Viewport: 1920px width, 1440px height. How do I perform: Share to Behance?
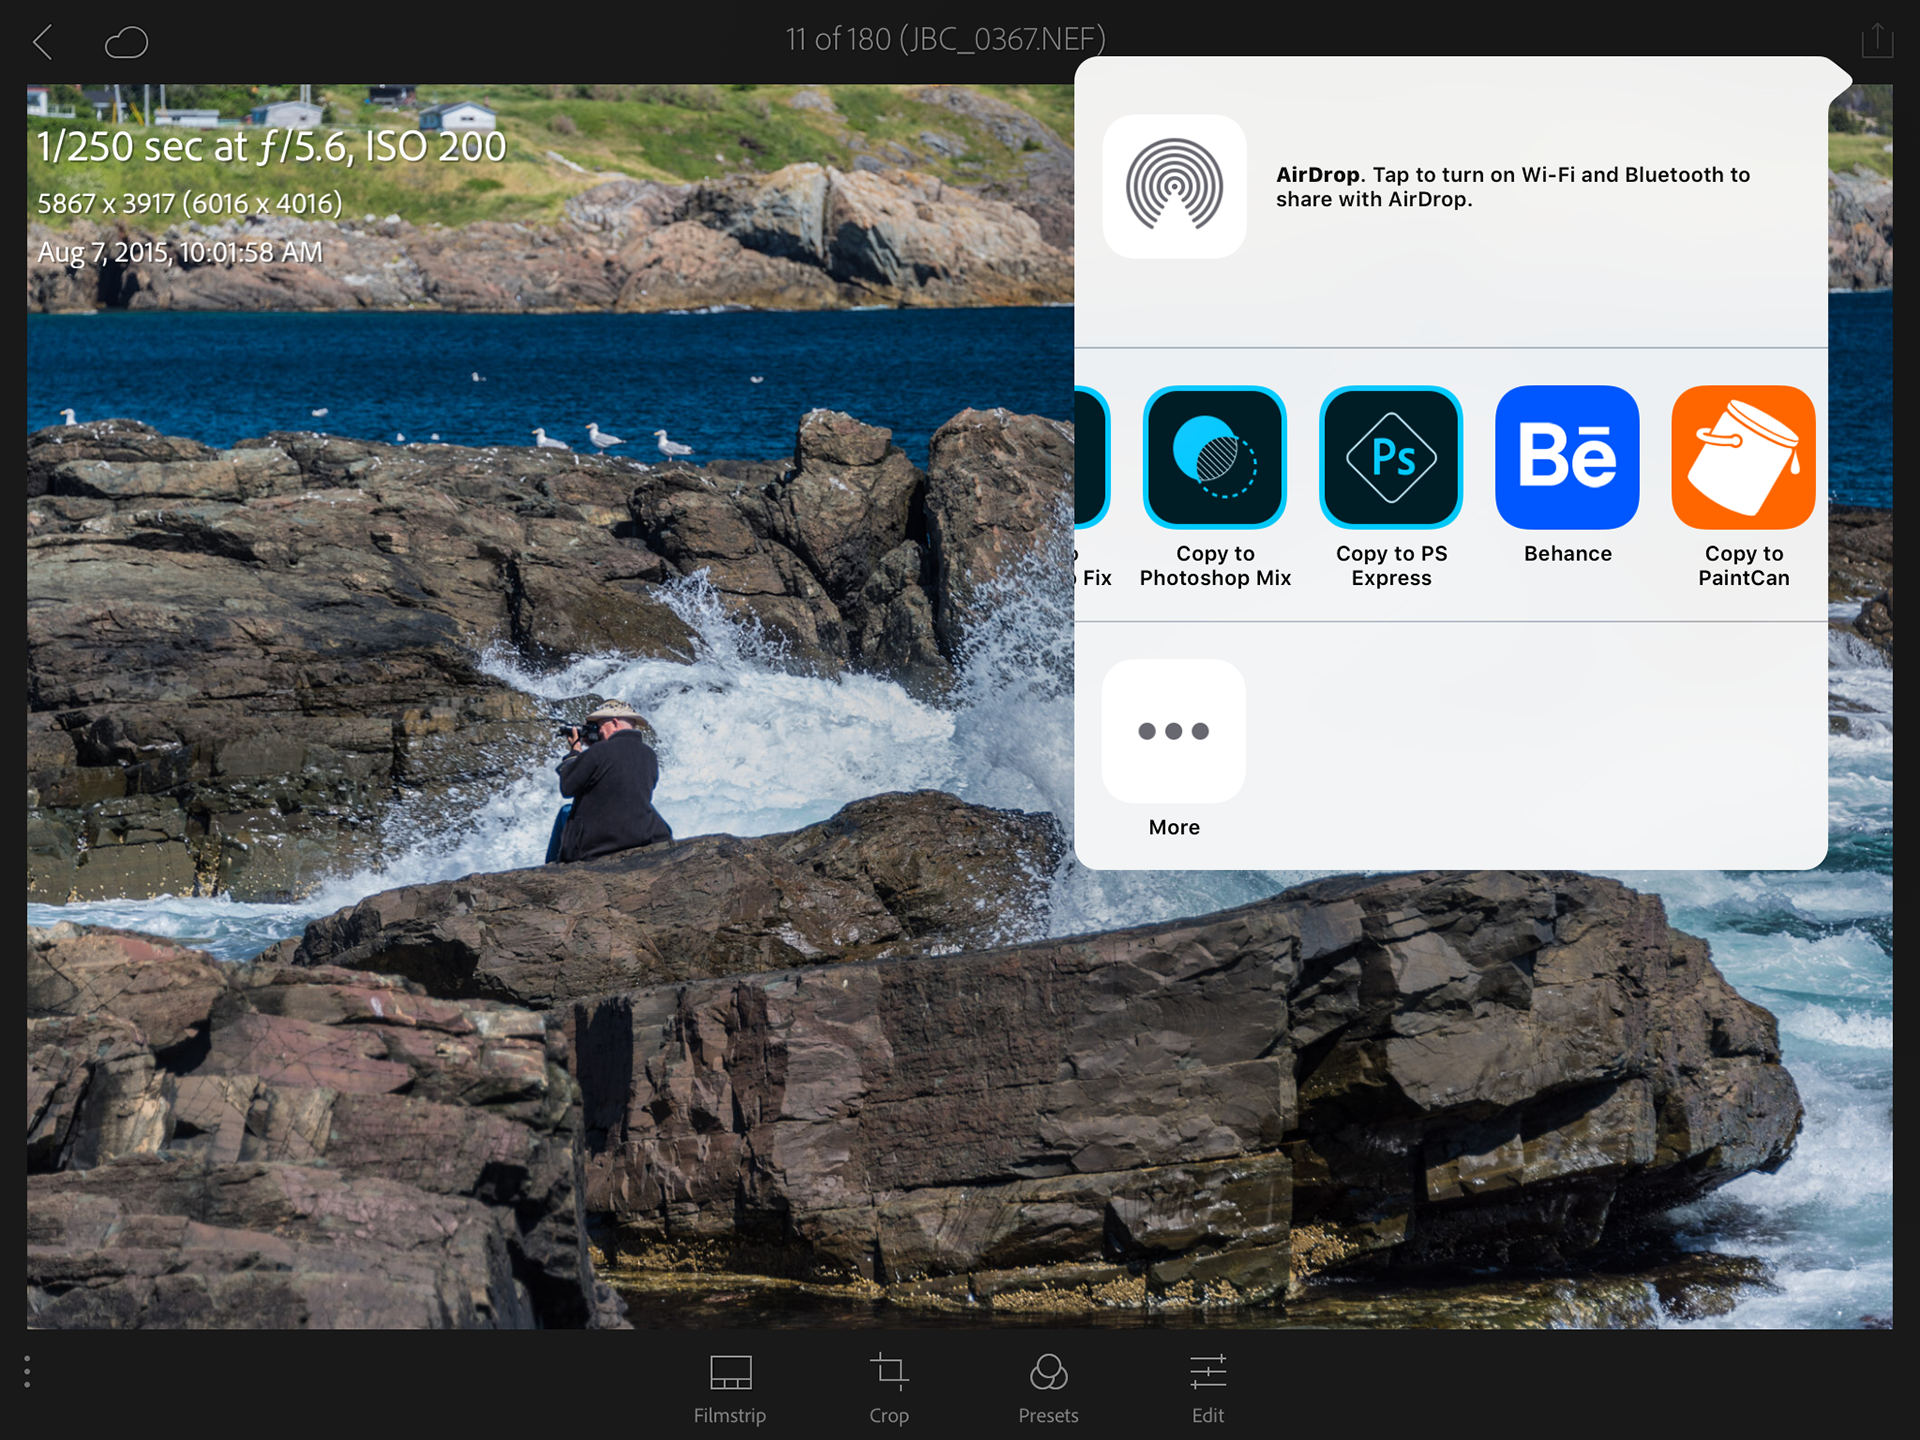1567,457
